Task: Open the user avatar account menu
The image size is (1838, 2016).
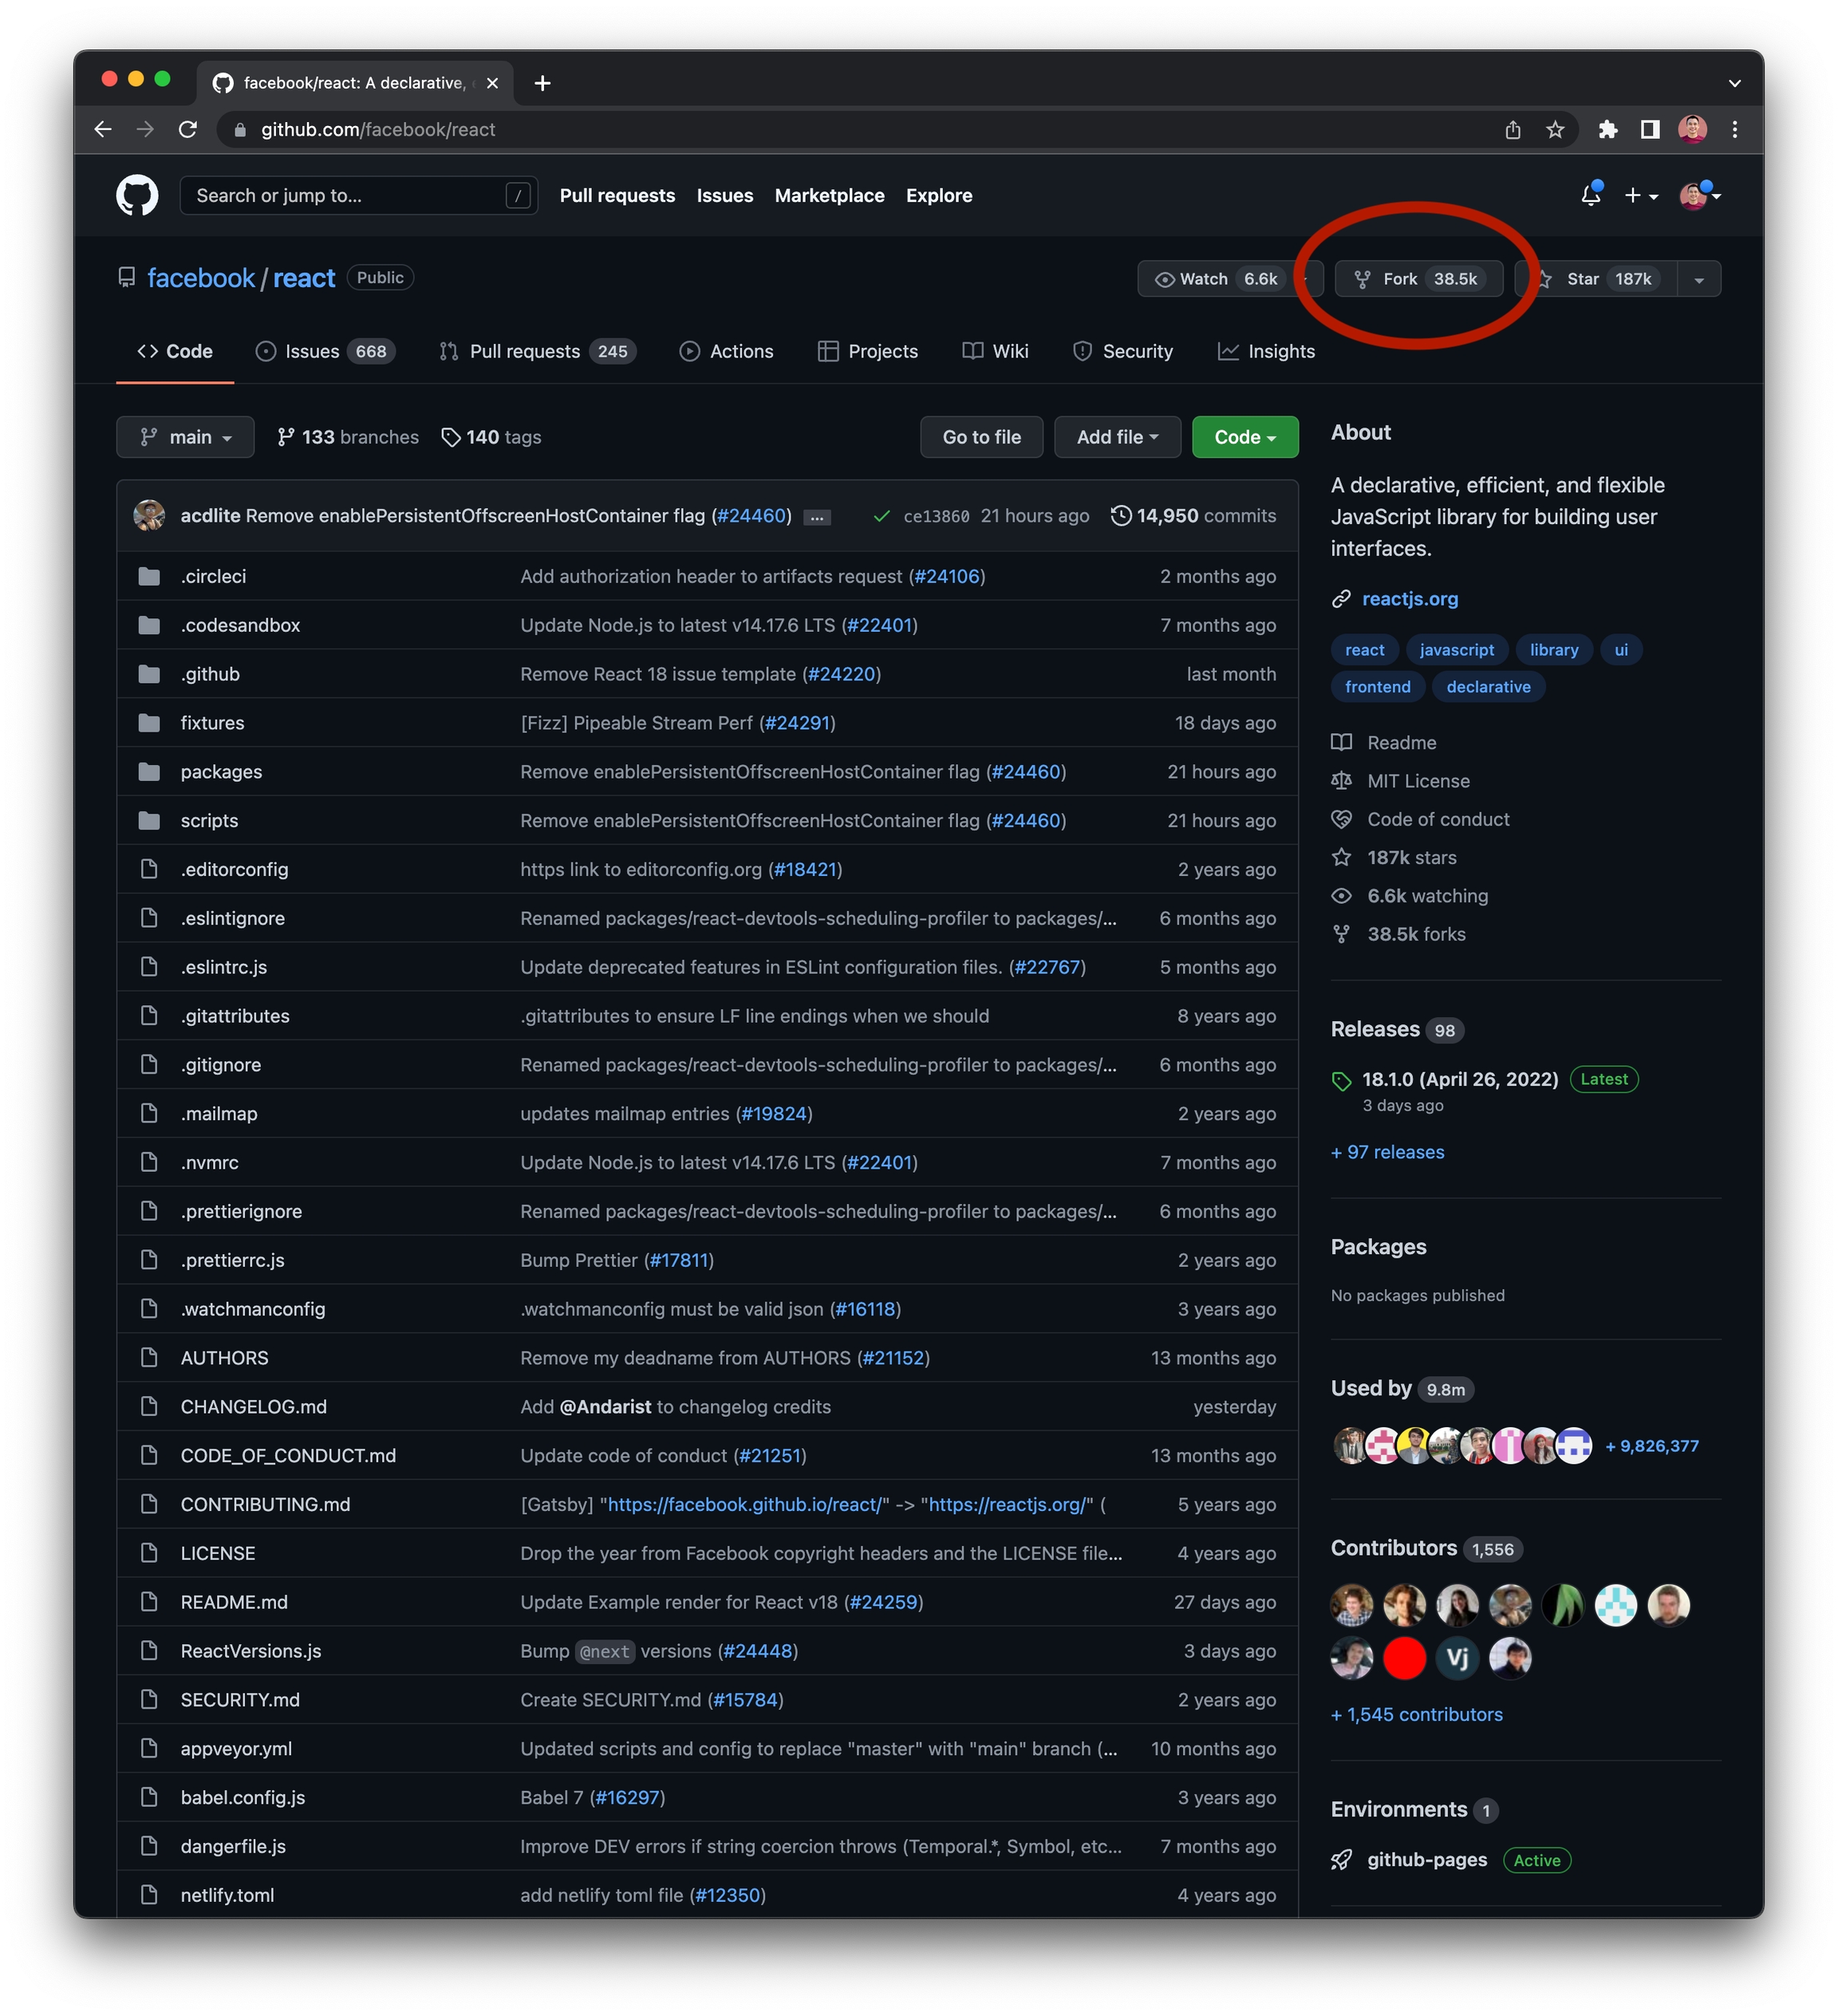Action: 1700,195
